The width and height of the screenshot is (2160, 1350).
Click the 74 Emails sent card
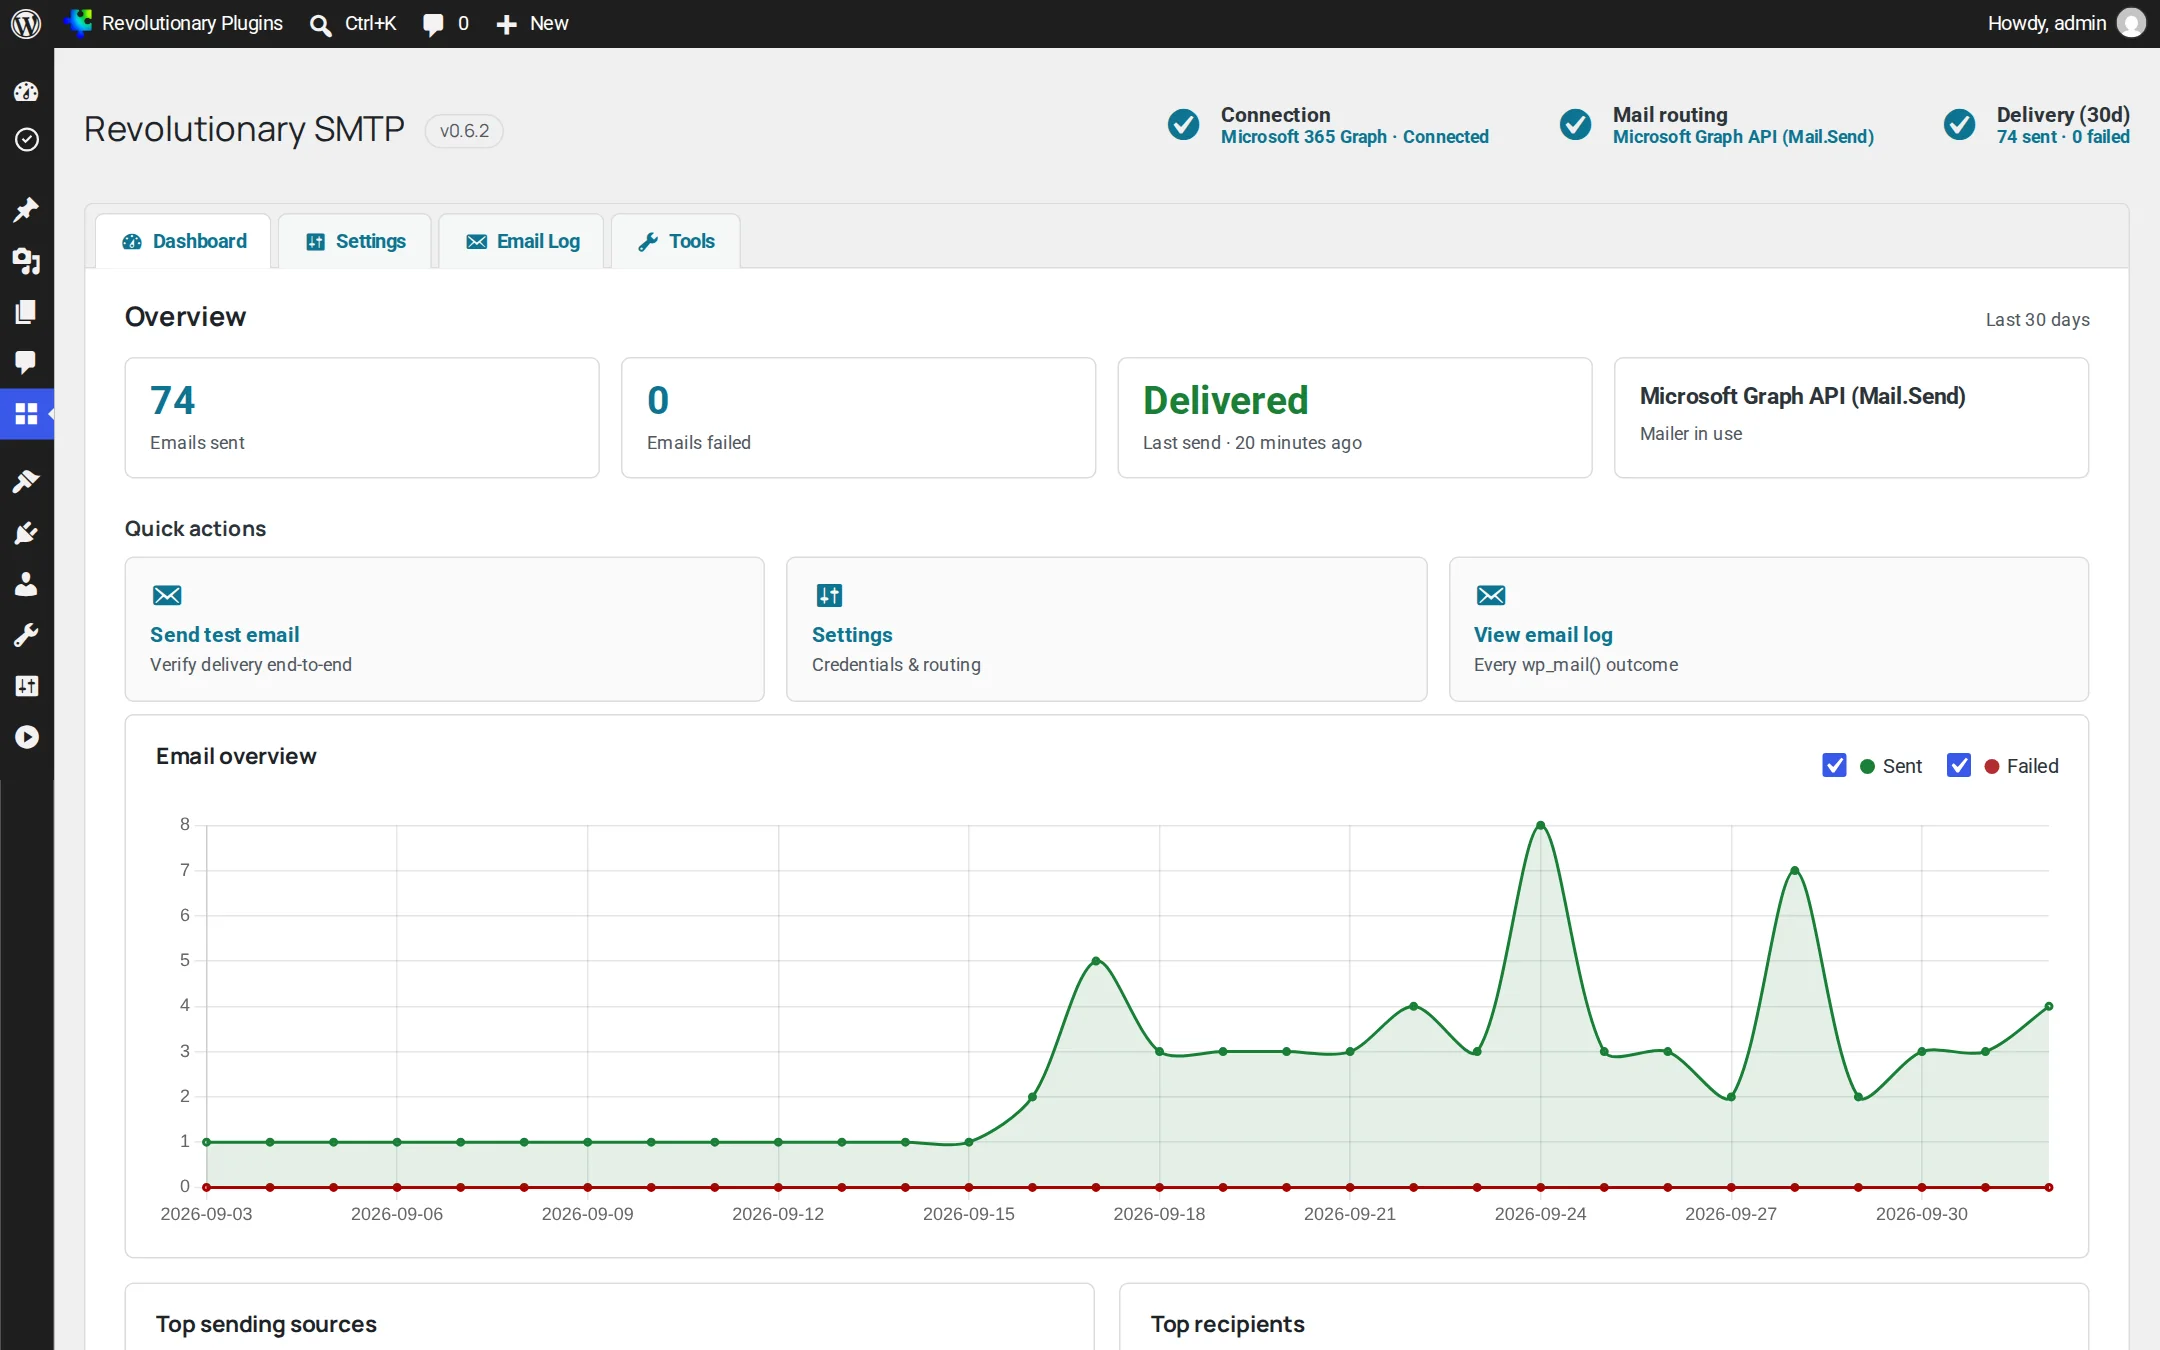coord(362,418)
